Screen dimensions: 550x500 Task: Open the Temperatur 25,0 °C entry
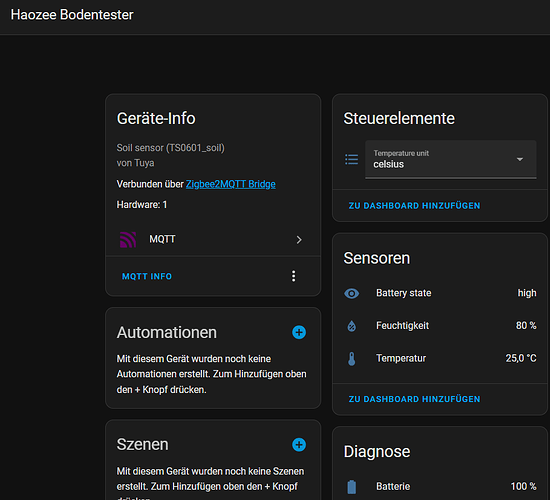pyautogui.click(x=440, y=358)
